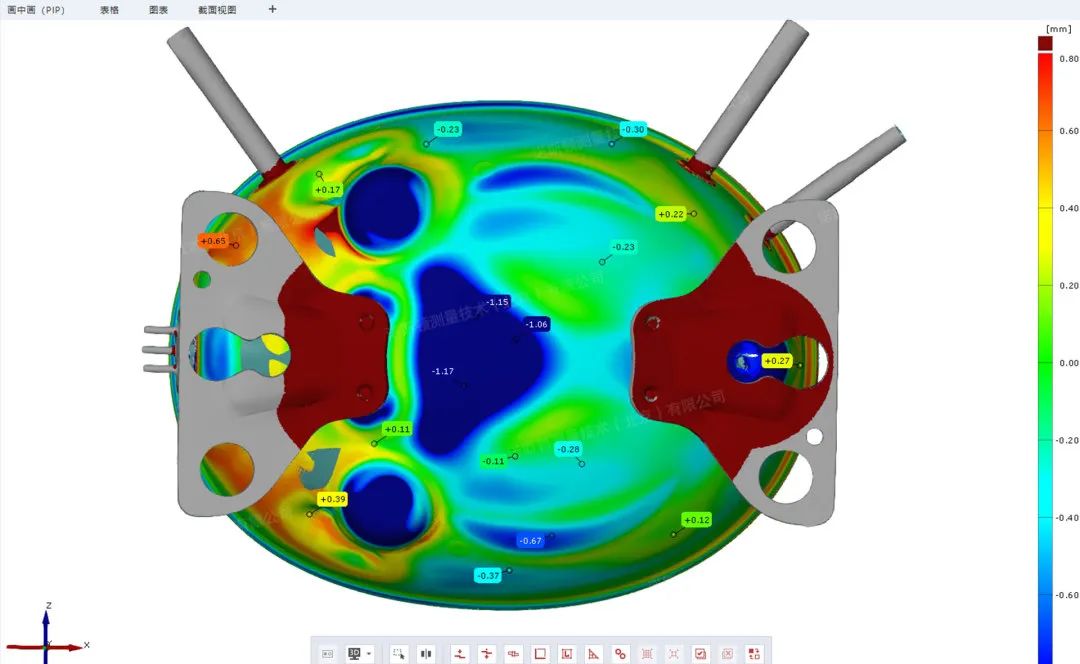The image size is (1080, 664).
Task: Click the red caliper measurement icon
Action: pyautogui.click(x=513, y=654)
